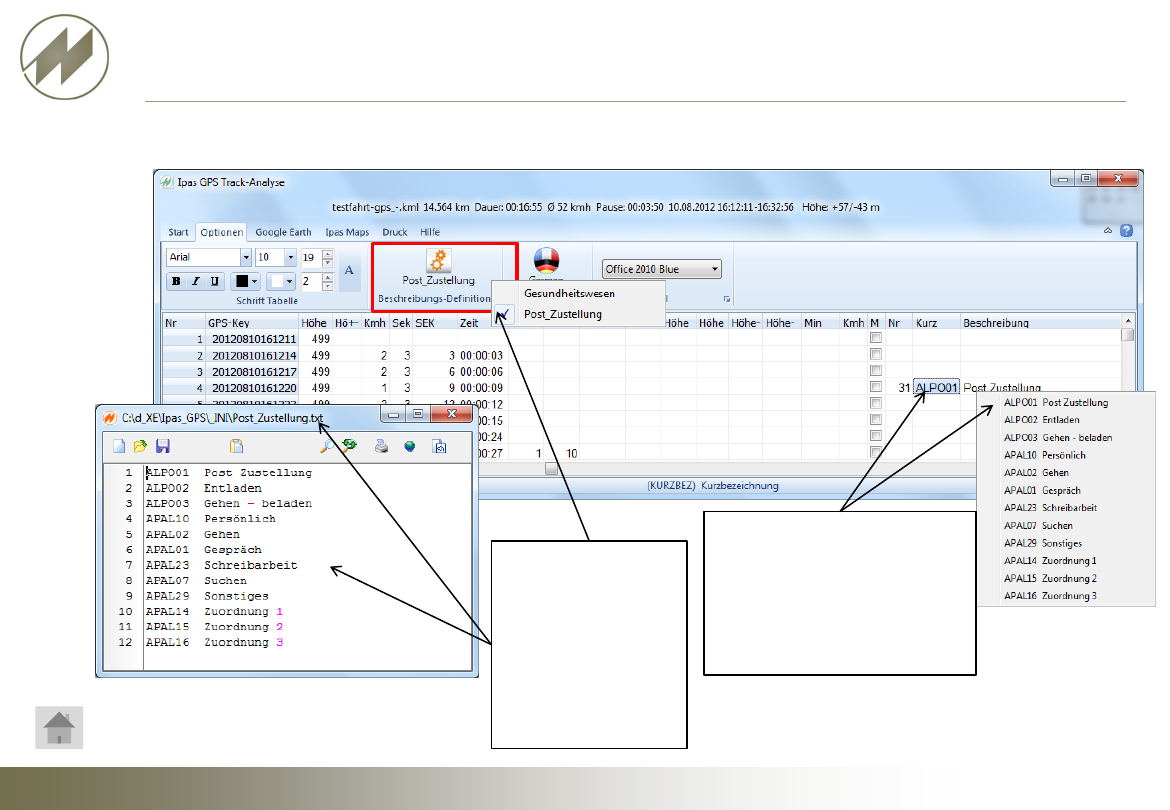Switch to the Start tab
Screen dimensions: 1170x810
[178, 232]
